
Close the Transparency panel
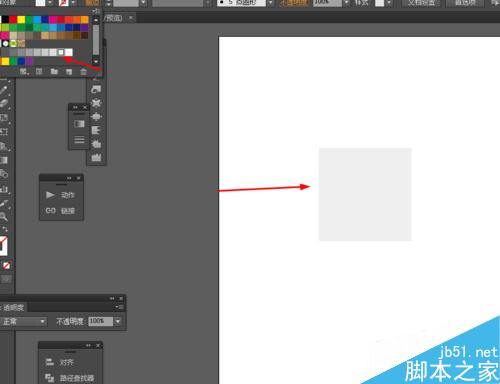tap(121, 298)
